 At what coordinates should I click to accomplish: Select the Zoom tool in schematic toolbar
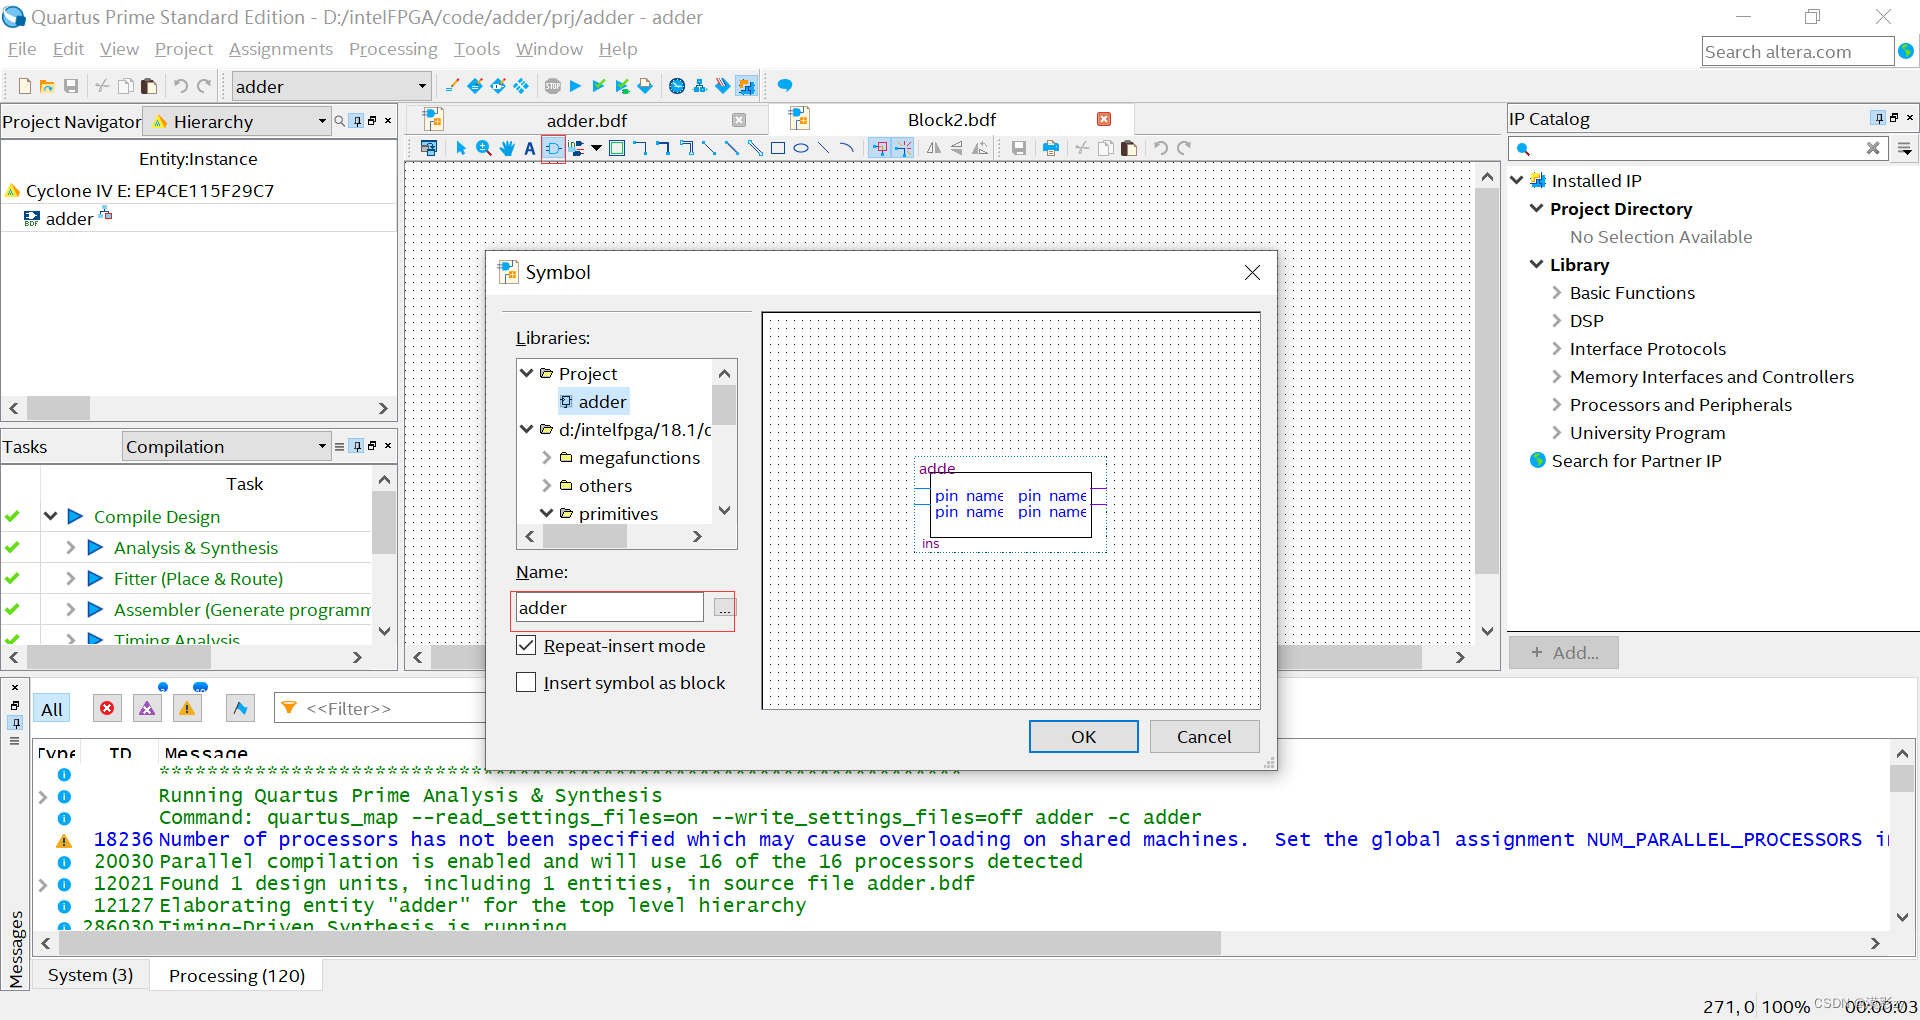[484, 148]
